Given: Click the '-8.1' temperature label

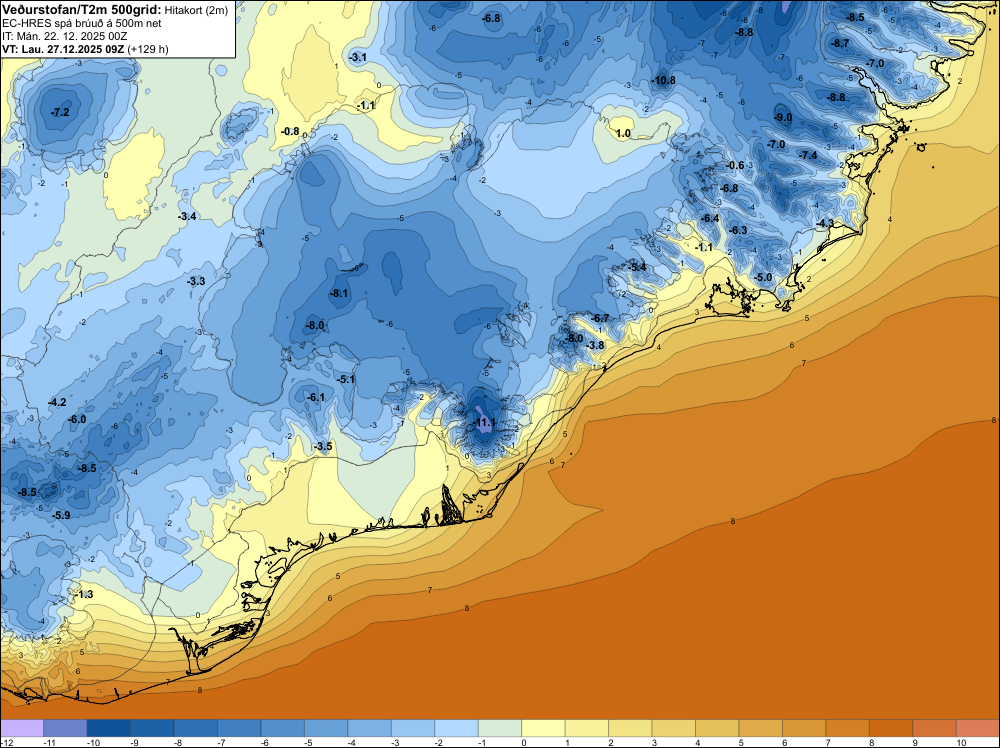Looking at the screenshot, I should [x=339, y=293].
